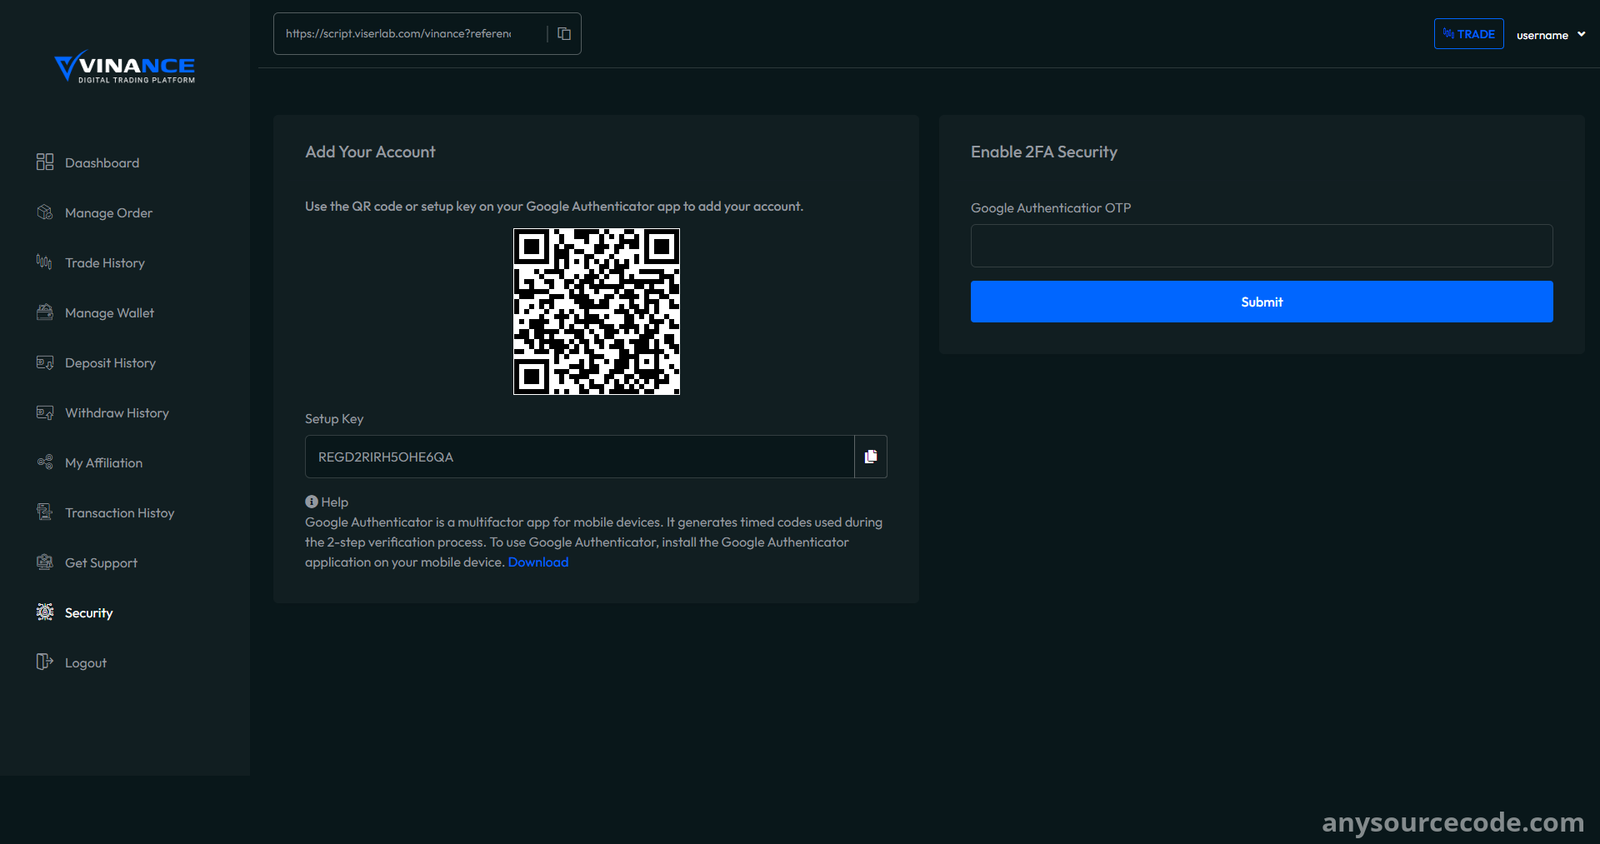The width and height of the screenshot is (1600, 844).
Task: Click the My Affiliation share icon
Action: (x=45, y=462)
